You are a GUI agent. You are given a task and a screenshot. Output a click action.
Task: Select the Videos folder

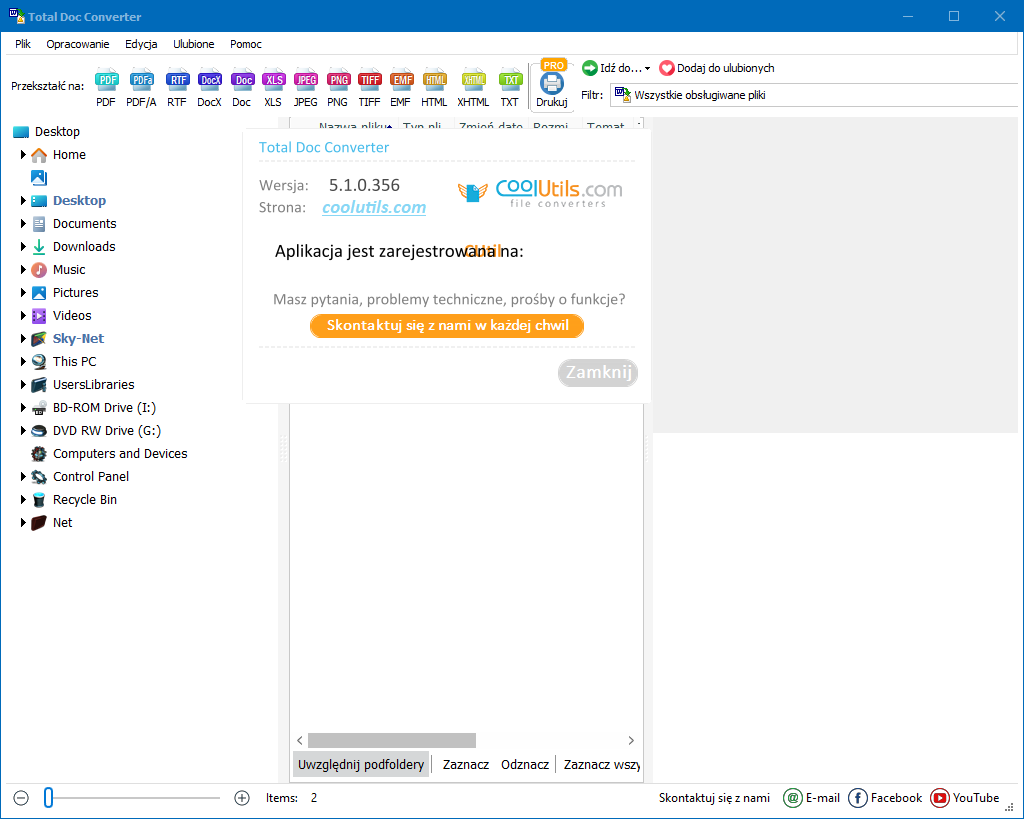(72, 315)
